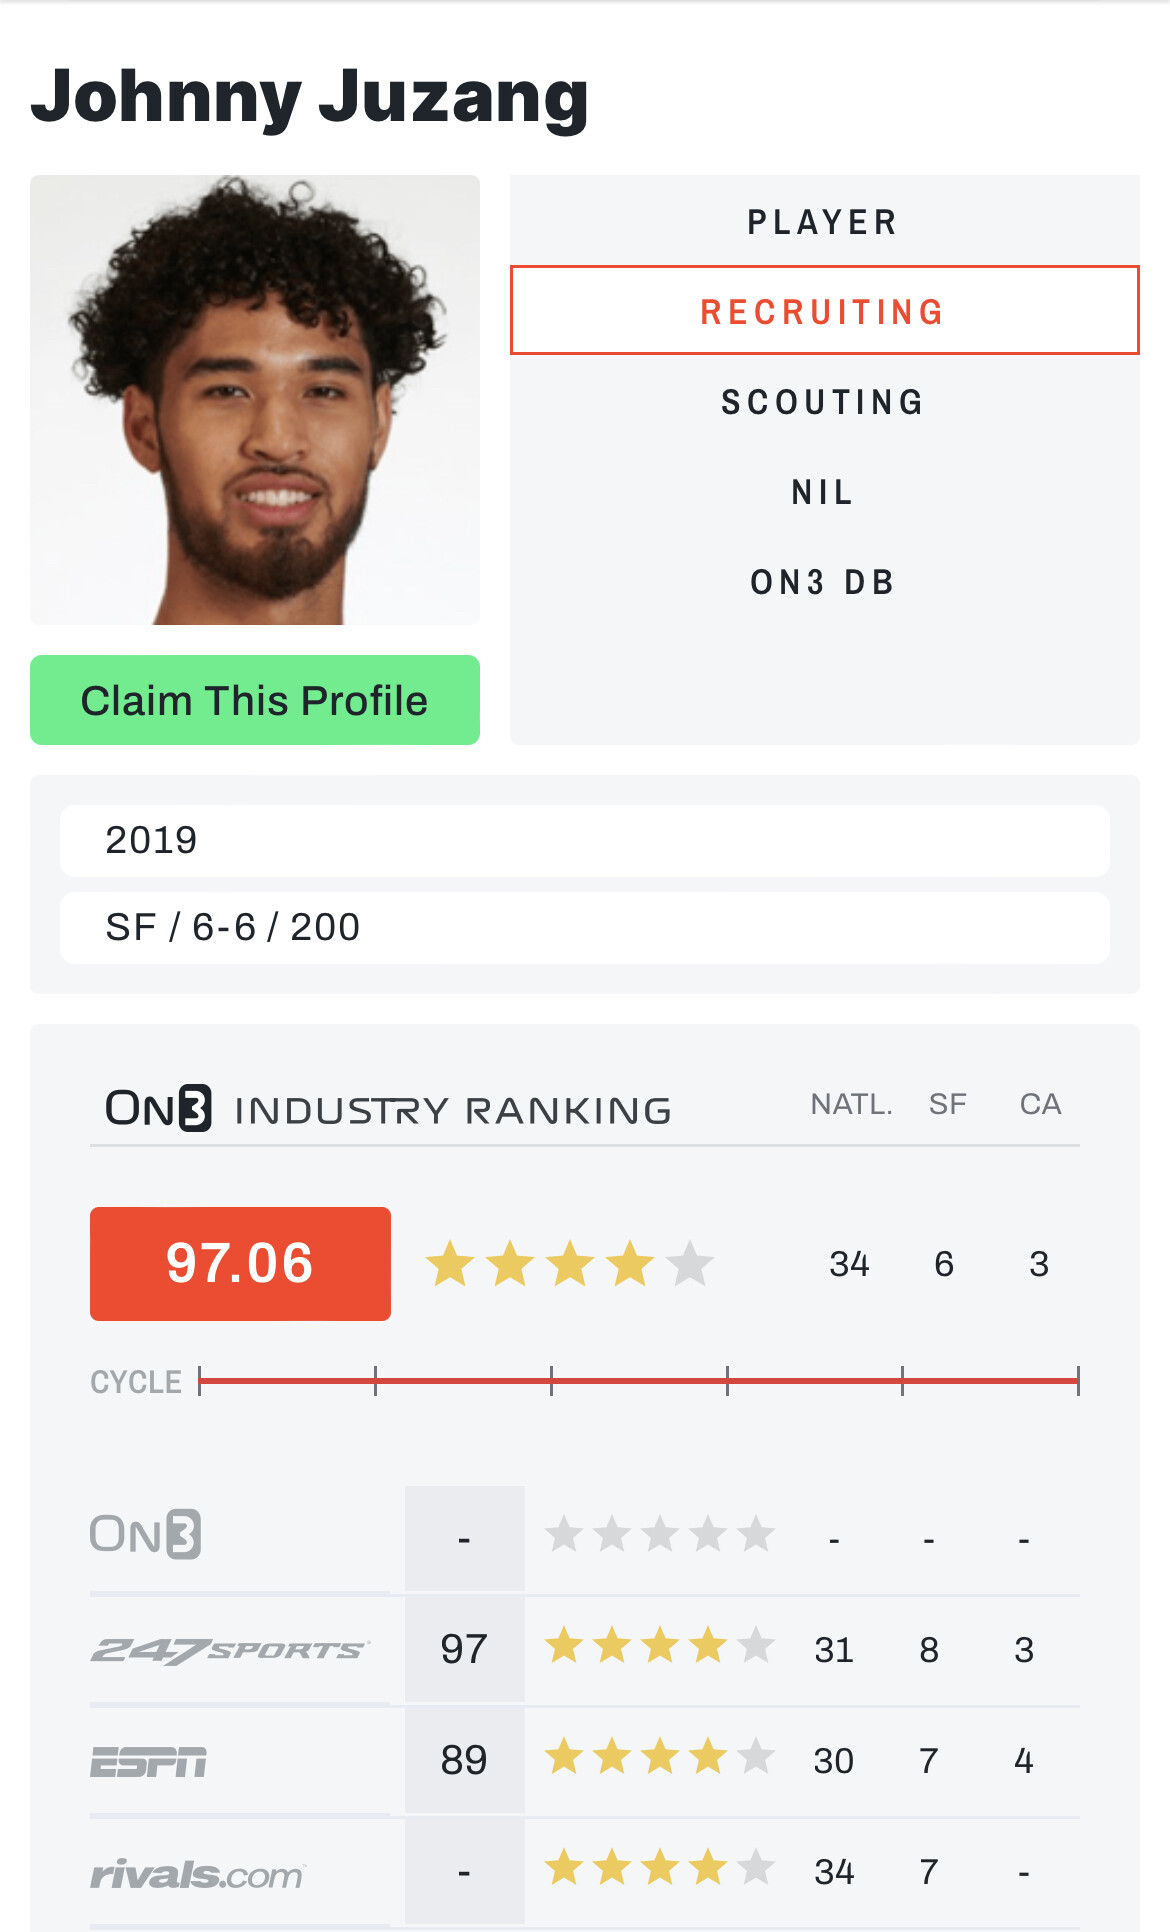Click the industry ranking gold star rating
Screen dimensions: 1170x1932
point(569,1264)
